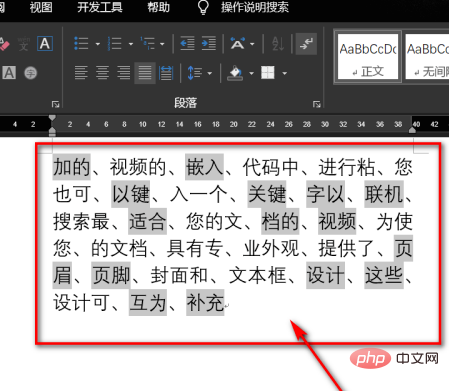Open shading color dropdown arrow
The height and width of the screenshot is (391, 449).
[251, 73]
